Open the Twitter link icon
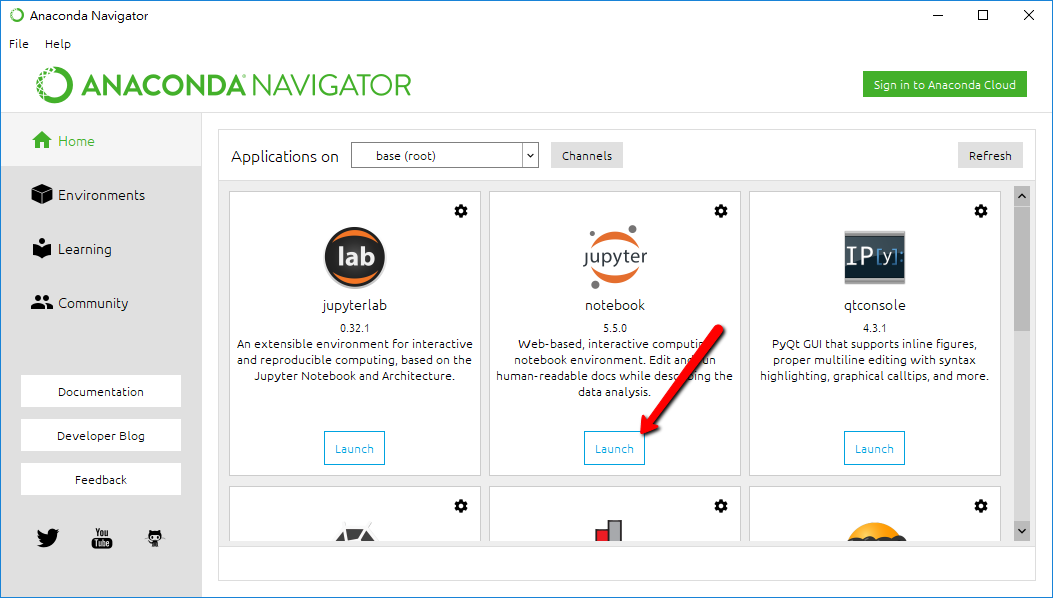 [x=48, y=538]
